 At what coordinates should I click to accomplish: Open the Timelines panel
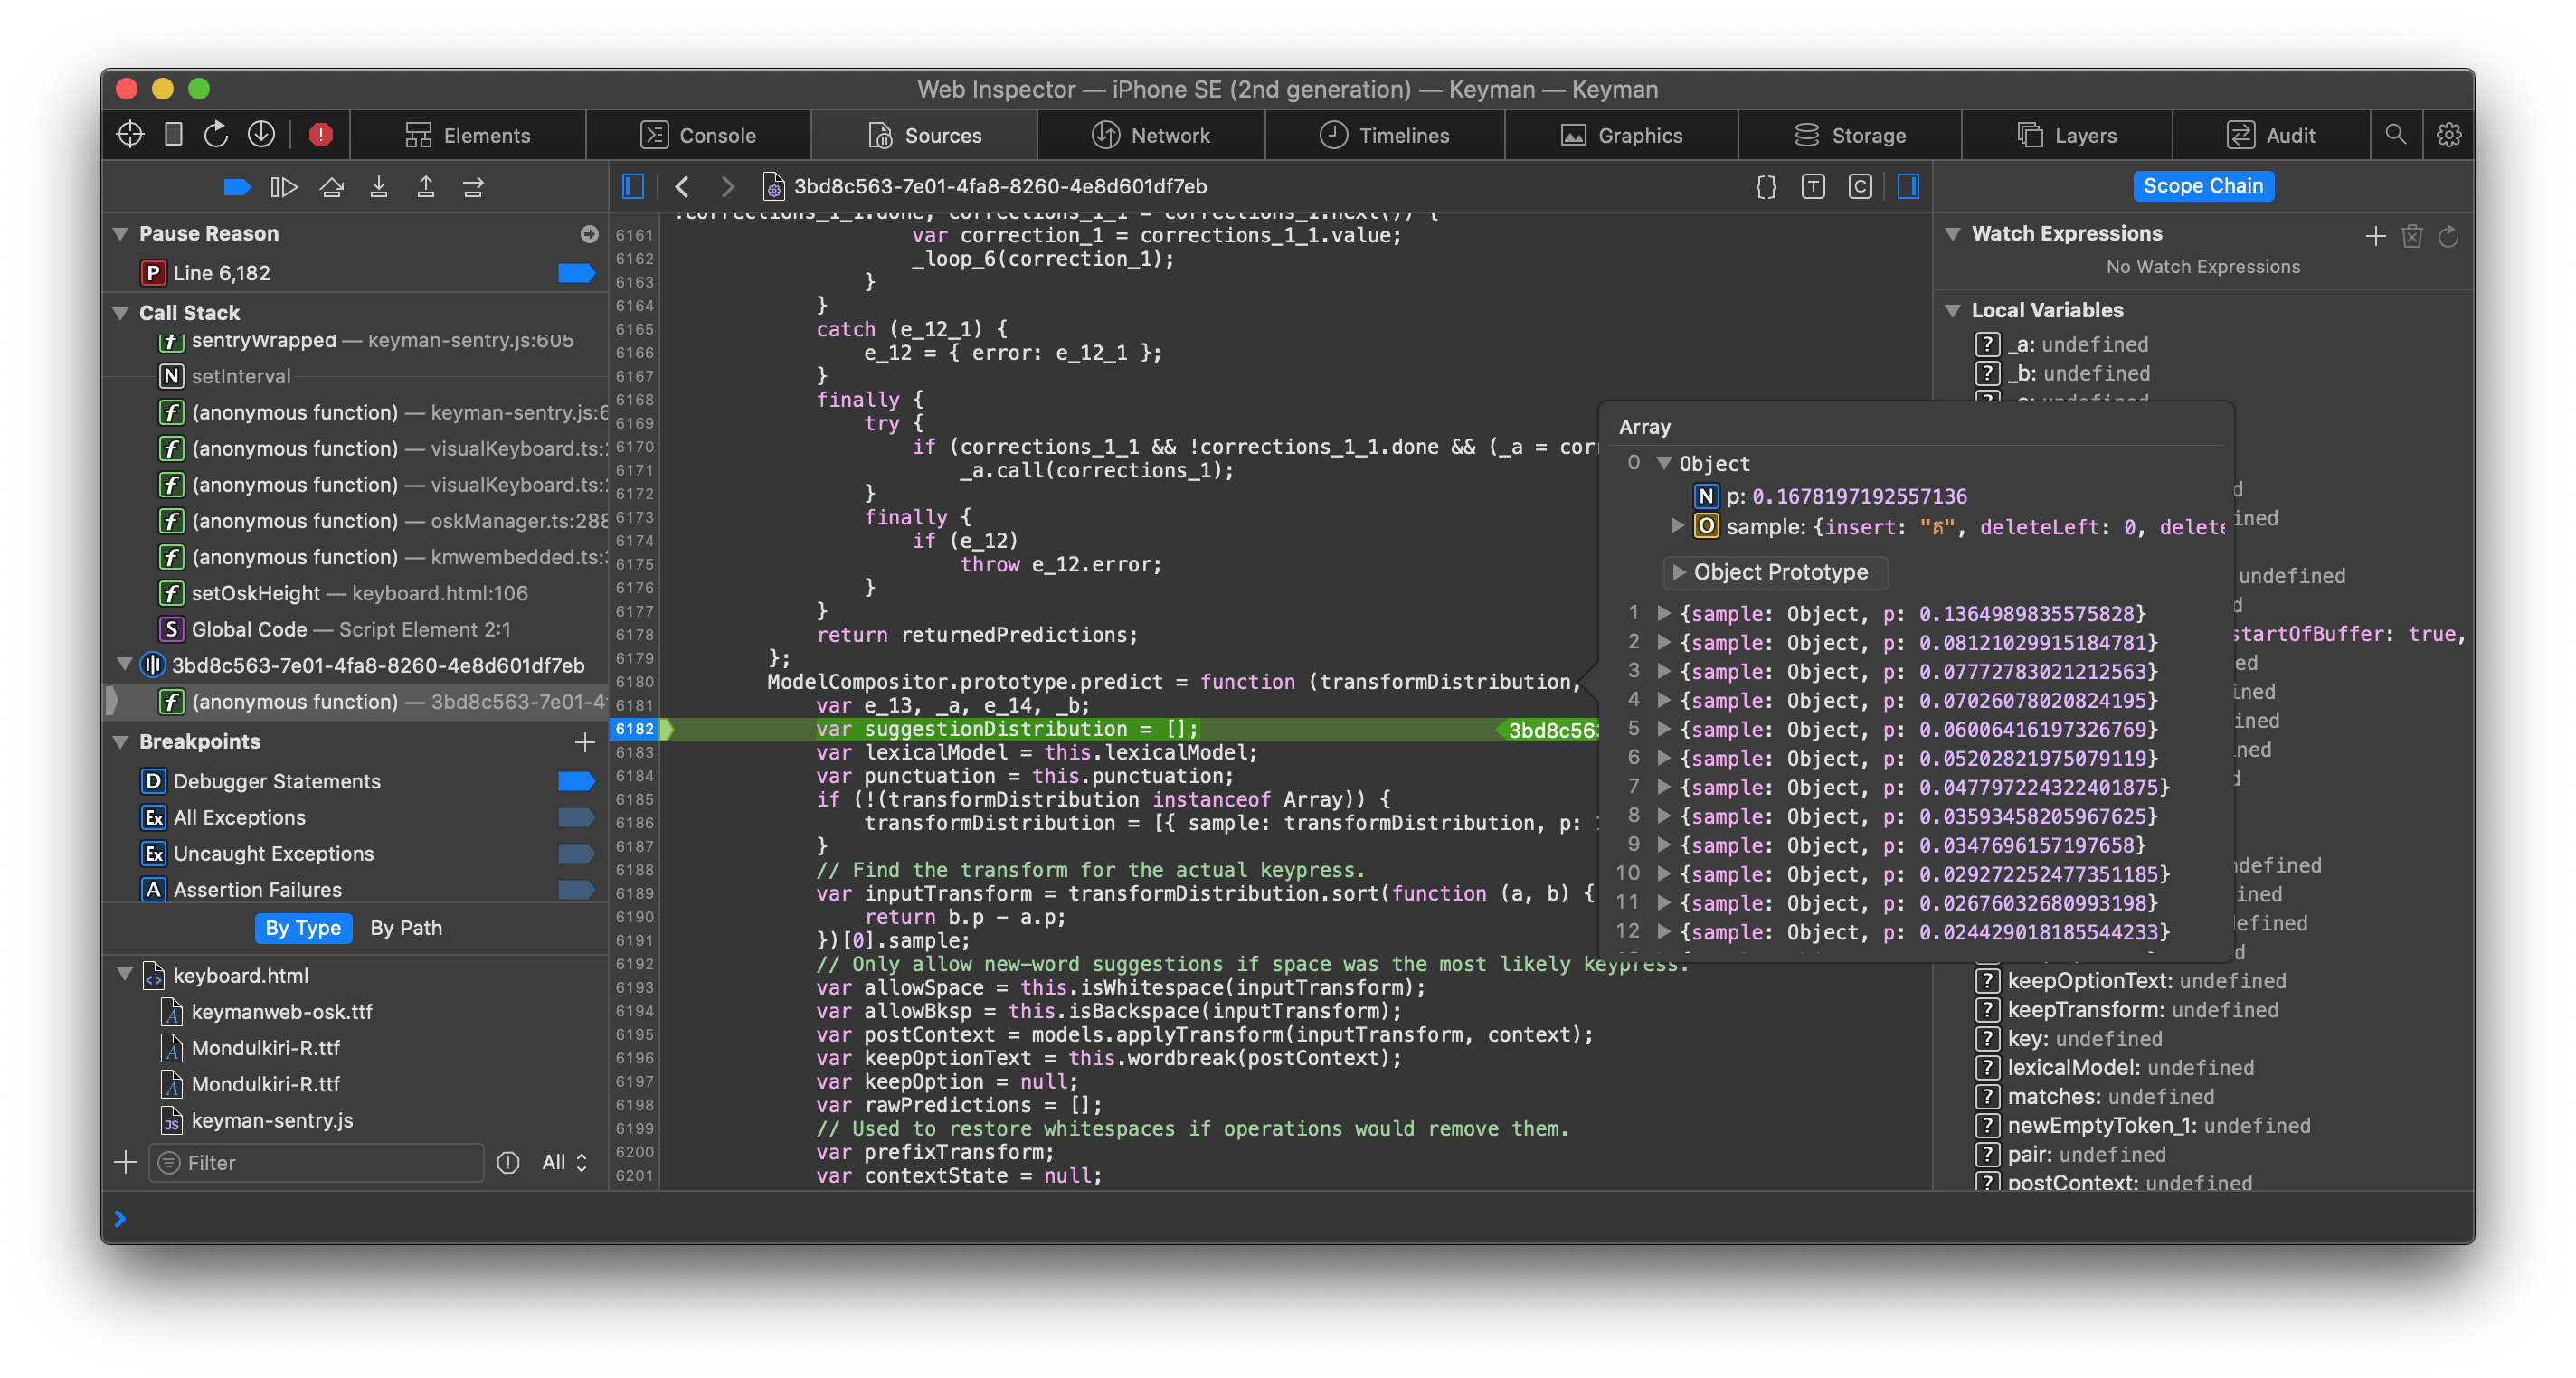(x=1384, y=134)
